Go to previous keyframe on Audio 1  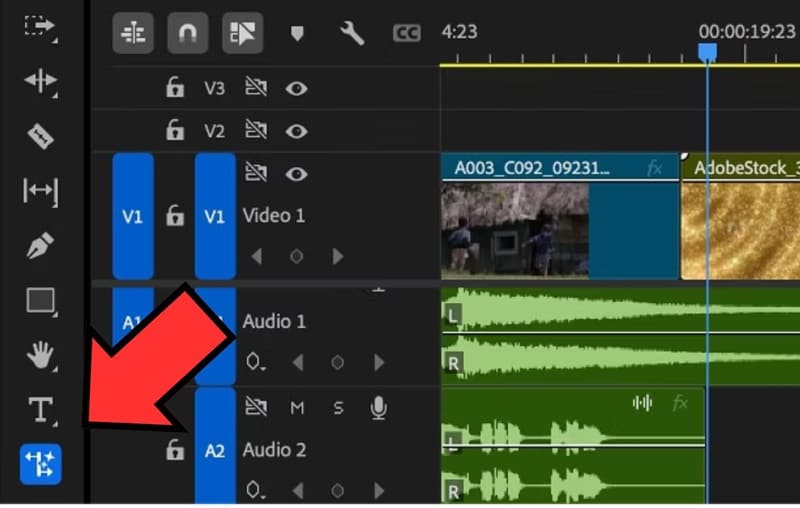[x=298, y=362]
